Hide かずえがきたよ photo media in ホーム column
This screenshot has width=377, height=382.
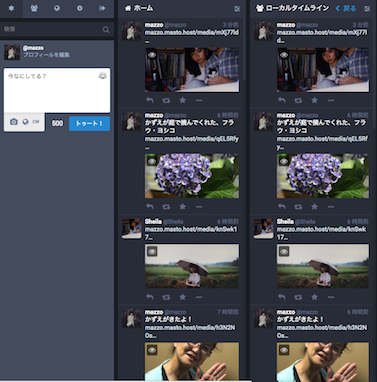152,350
